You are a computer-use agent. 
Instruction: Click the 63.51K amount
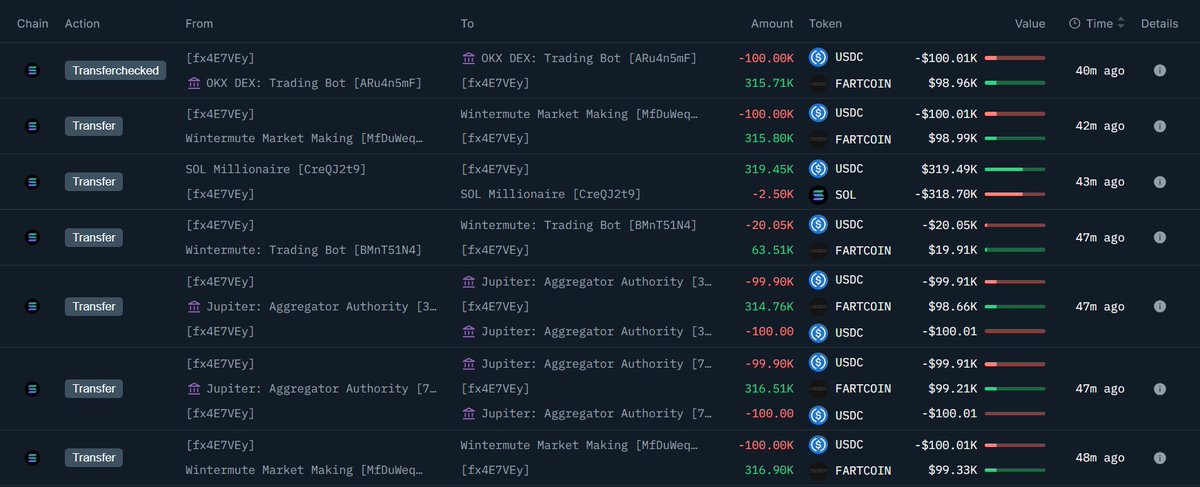pos(774,251)
